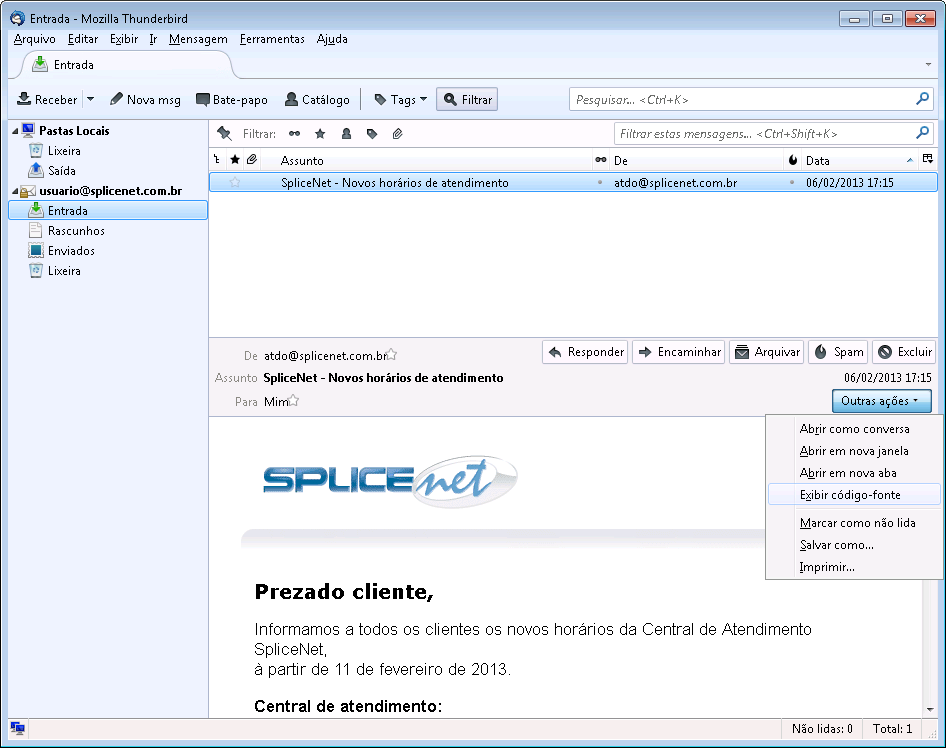Open the Ir menu

pyautogui.click(x=153, y=39)
